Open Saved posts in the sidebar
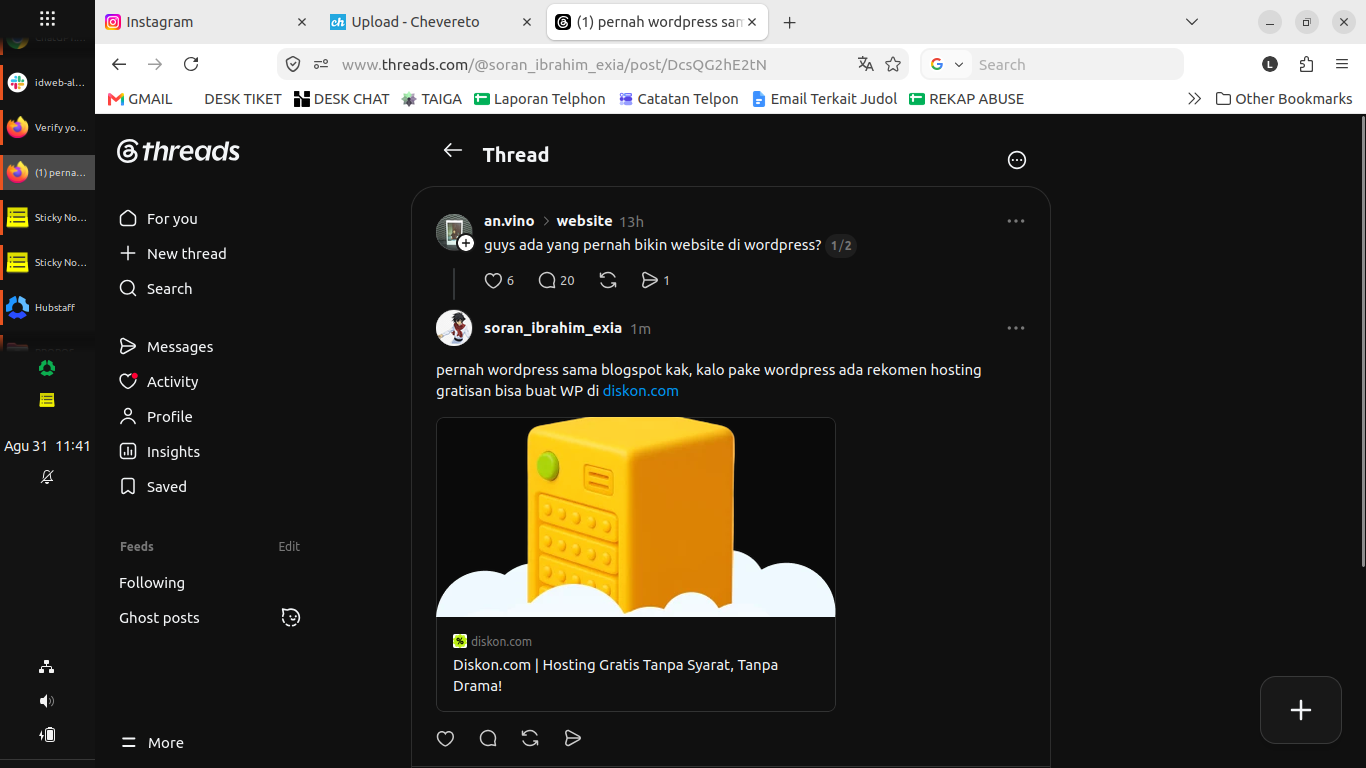The height and width of the screenshot is (768, 1366). point(152,487)
